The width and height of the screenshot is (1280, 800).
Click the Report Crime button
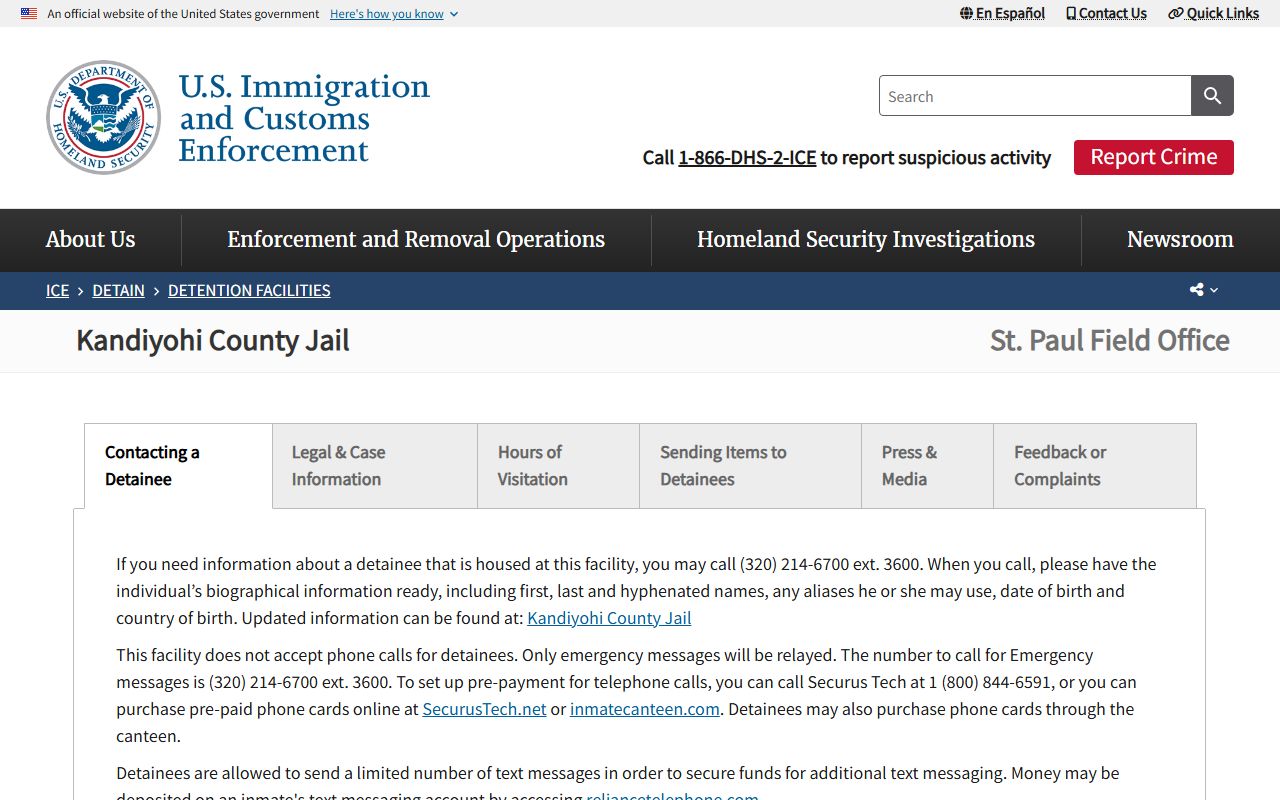click(x=1153, y=157)
